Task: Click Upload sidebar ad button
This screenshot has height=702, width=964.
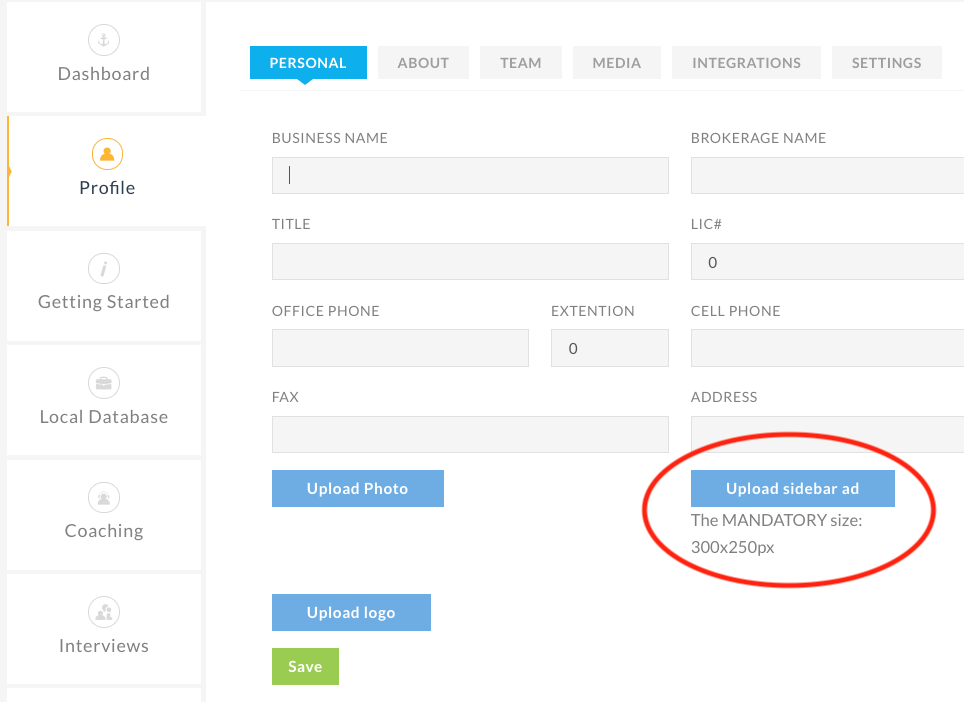Action: pyautogui.click(x=792, y=489)
